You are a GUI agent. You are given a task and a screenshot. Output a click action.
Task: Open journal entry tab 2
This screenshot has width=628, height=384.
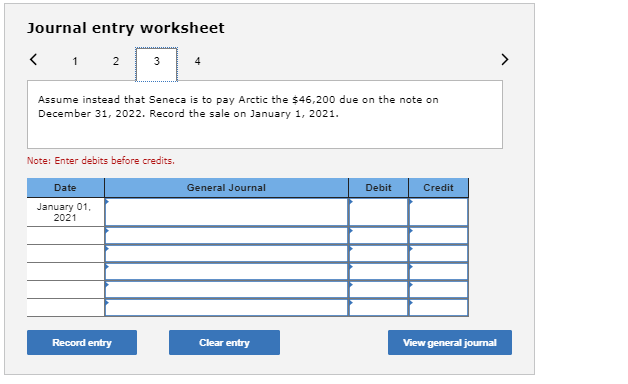point(116,61)
